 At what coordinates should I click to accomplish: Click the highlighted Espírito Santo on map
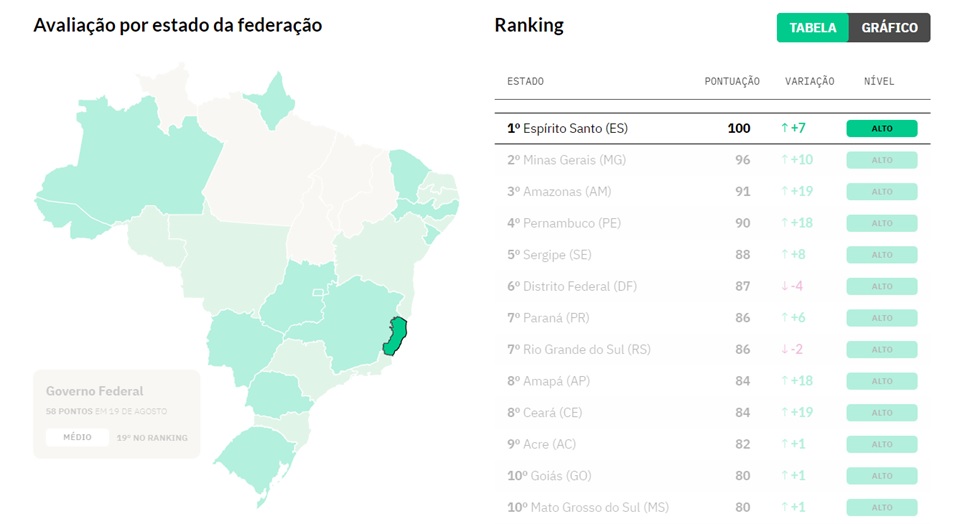point(396,336)
